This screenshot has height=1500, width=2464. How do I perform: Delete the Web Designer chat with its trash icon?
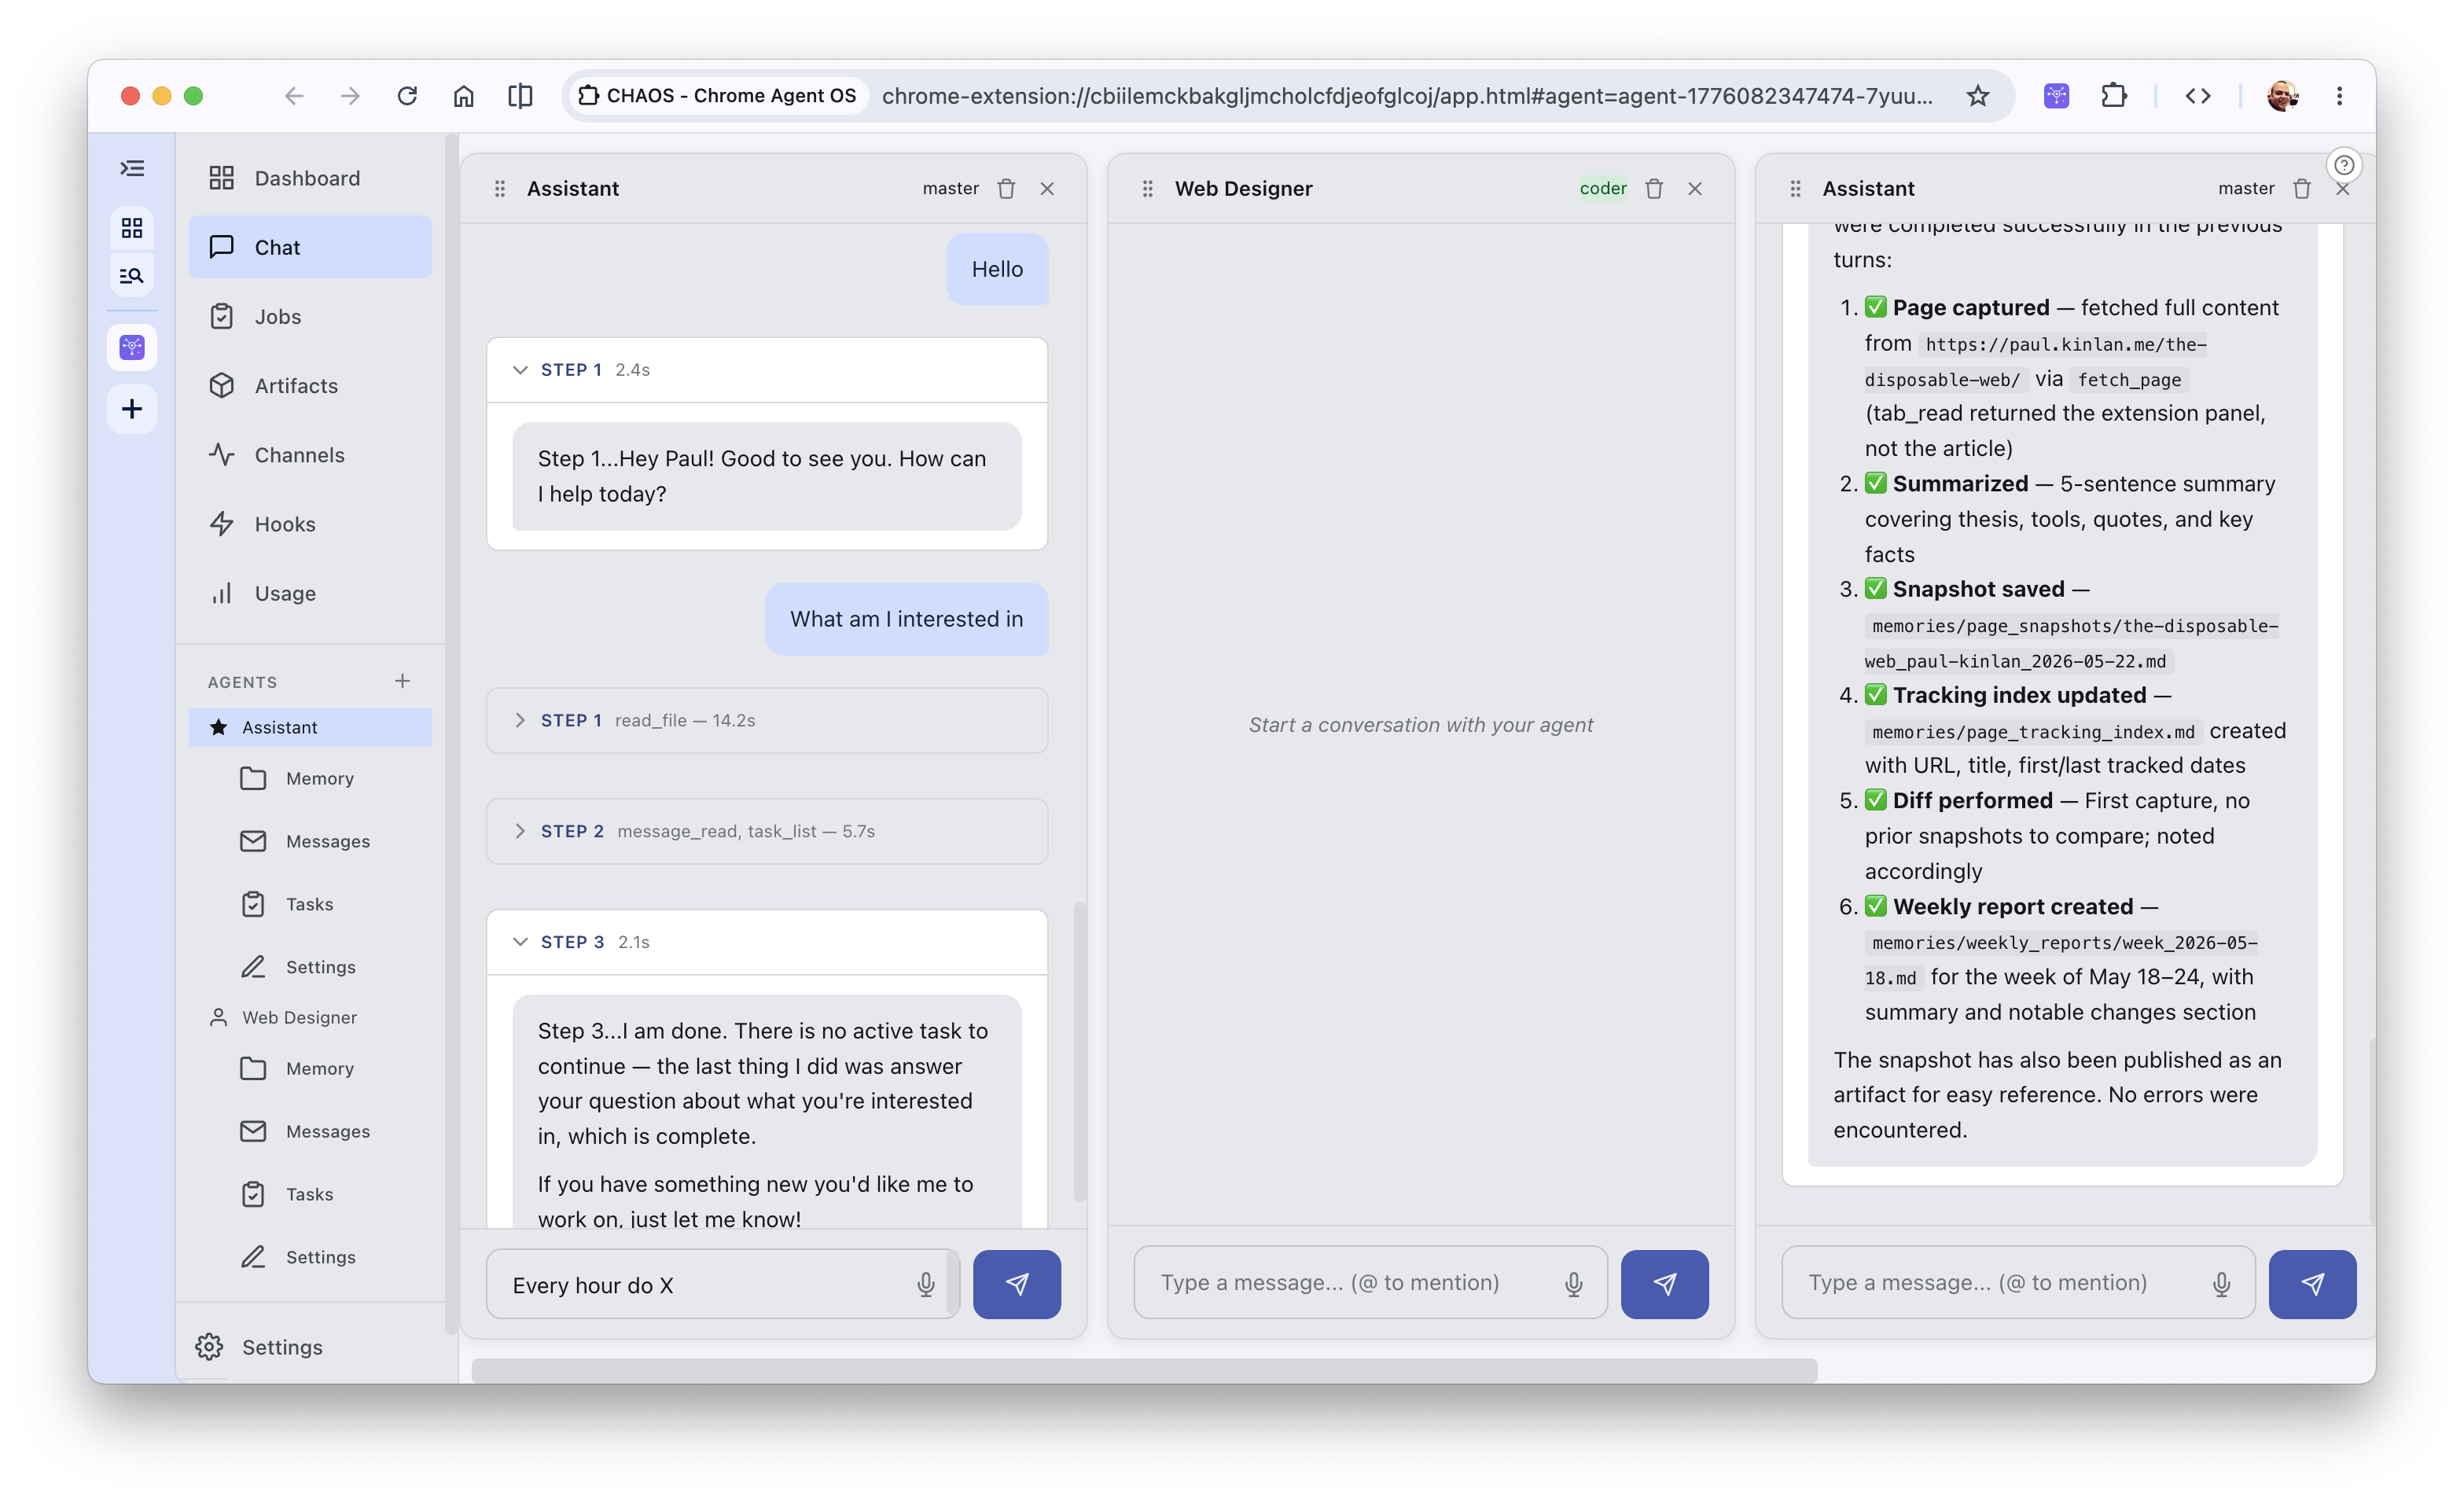tap(1654, 189)
